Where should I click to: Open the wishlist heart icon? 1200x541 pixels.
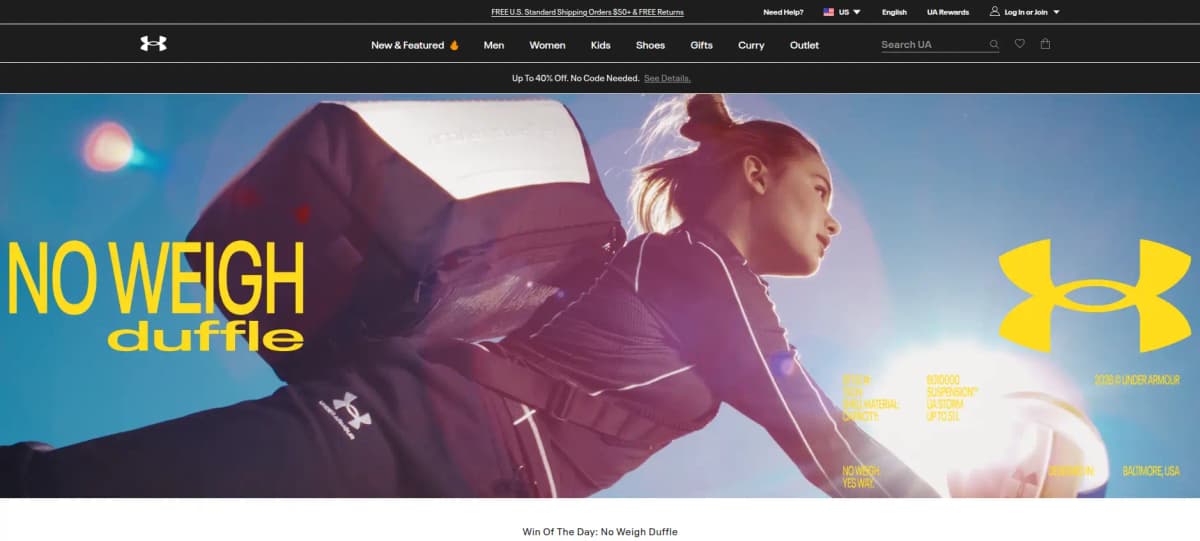click(1020, 43)
